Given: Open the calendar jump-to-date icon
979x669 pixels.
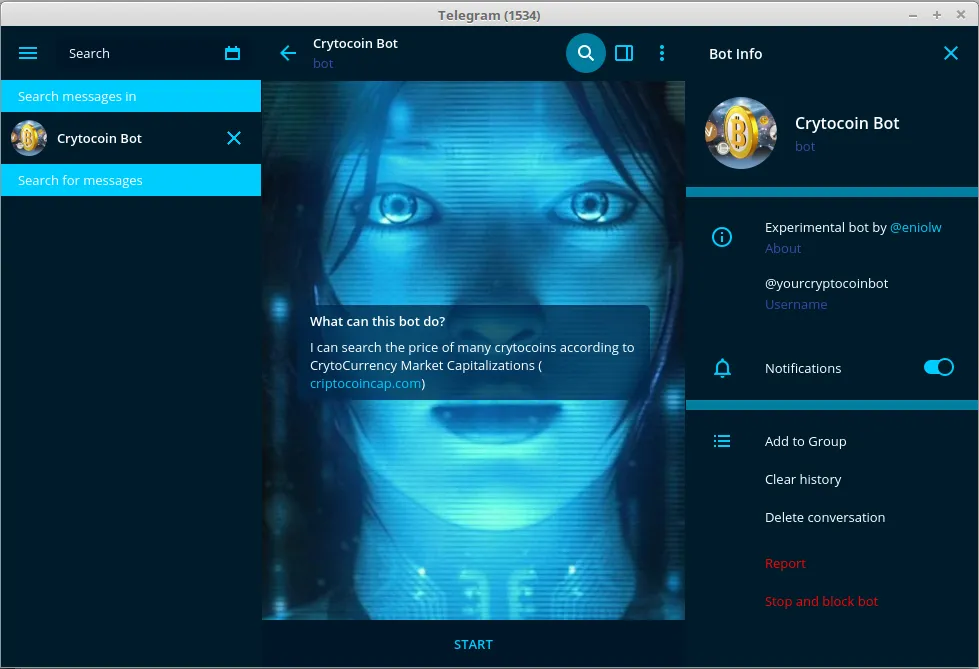Looking at the screenshot, I should (232, 53).
